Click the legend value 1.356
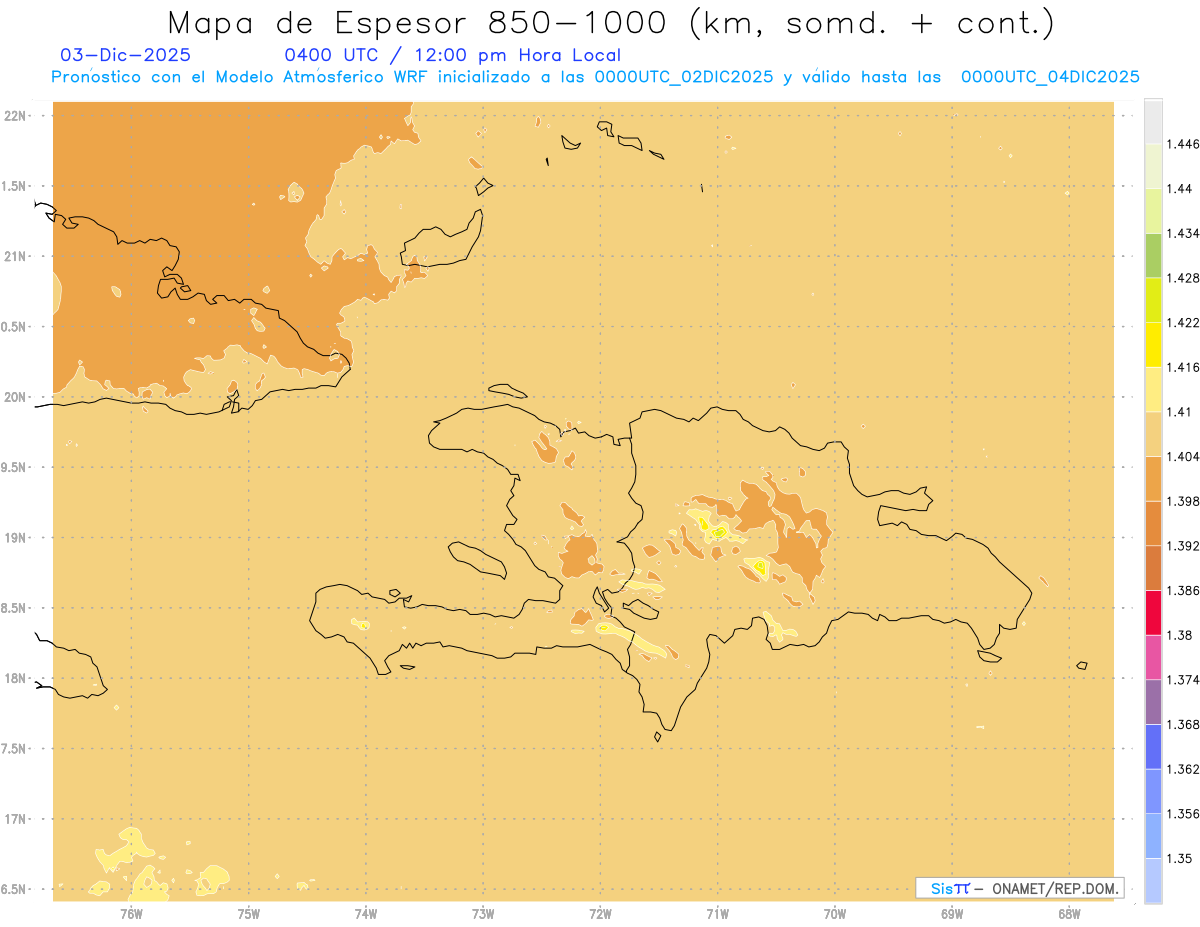 pyautogui.click(x=1183, y=813)
